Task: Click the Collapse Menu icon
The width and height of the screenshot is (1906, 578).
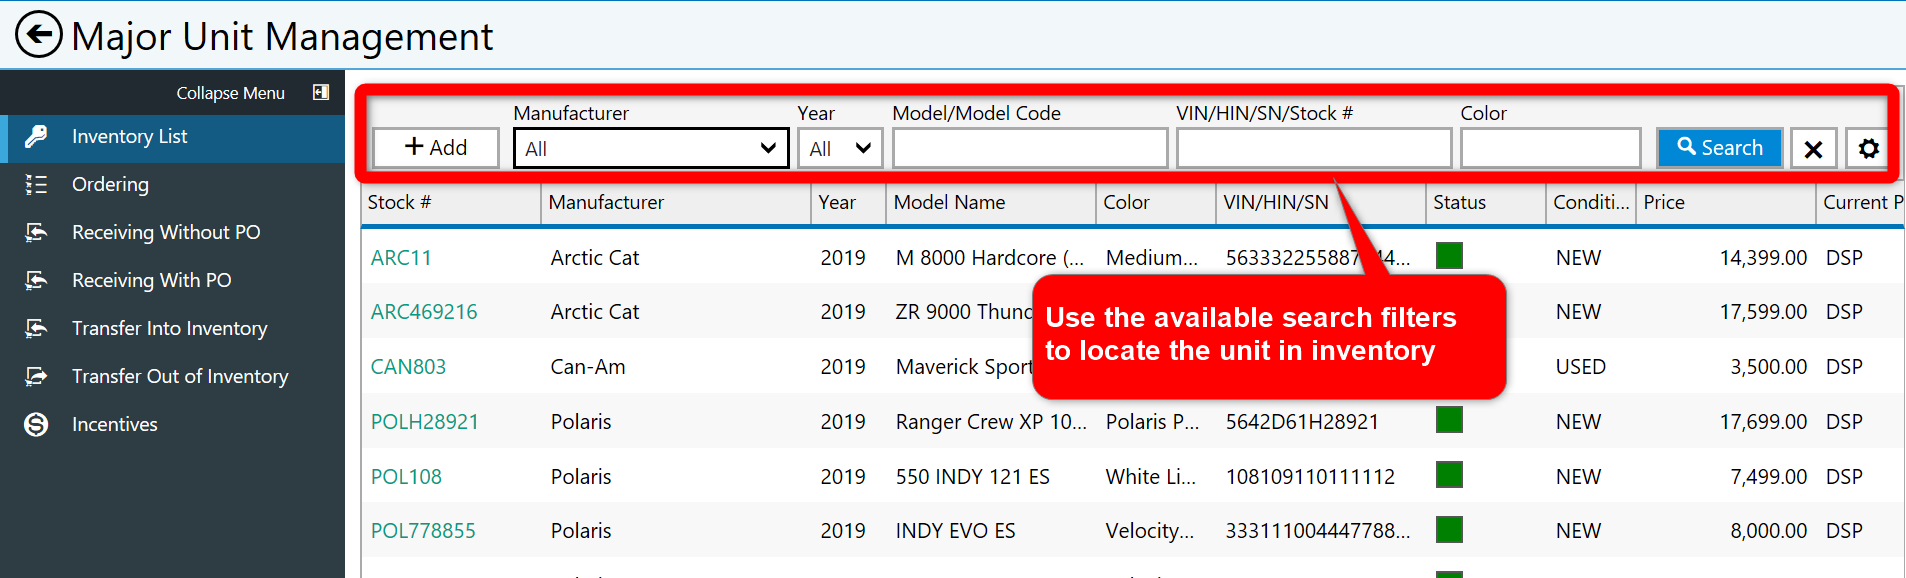Action: [321, 92]
